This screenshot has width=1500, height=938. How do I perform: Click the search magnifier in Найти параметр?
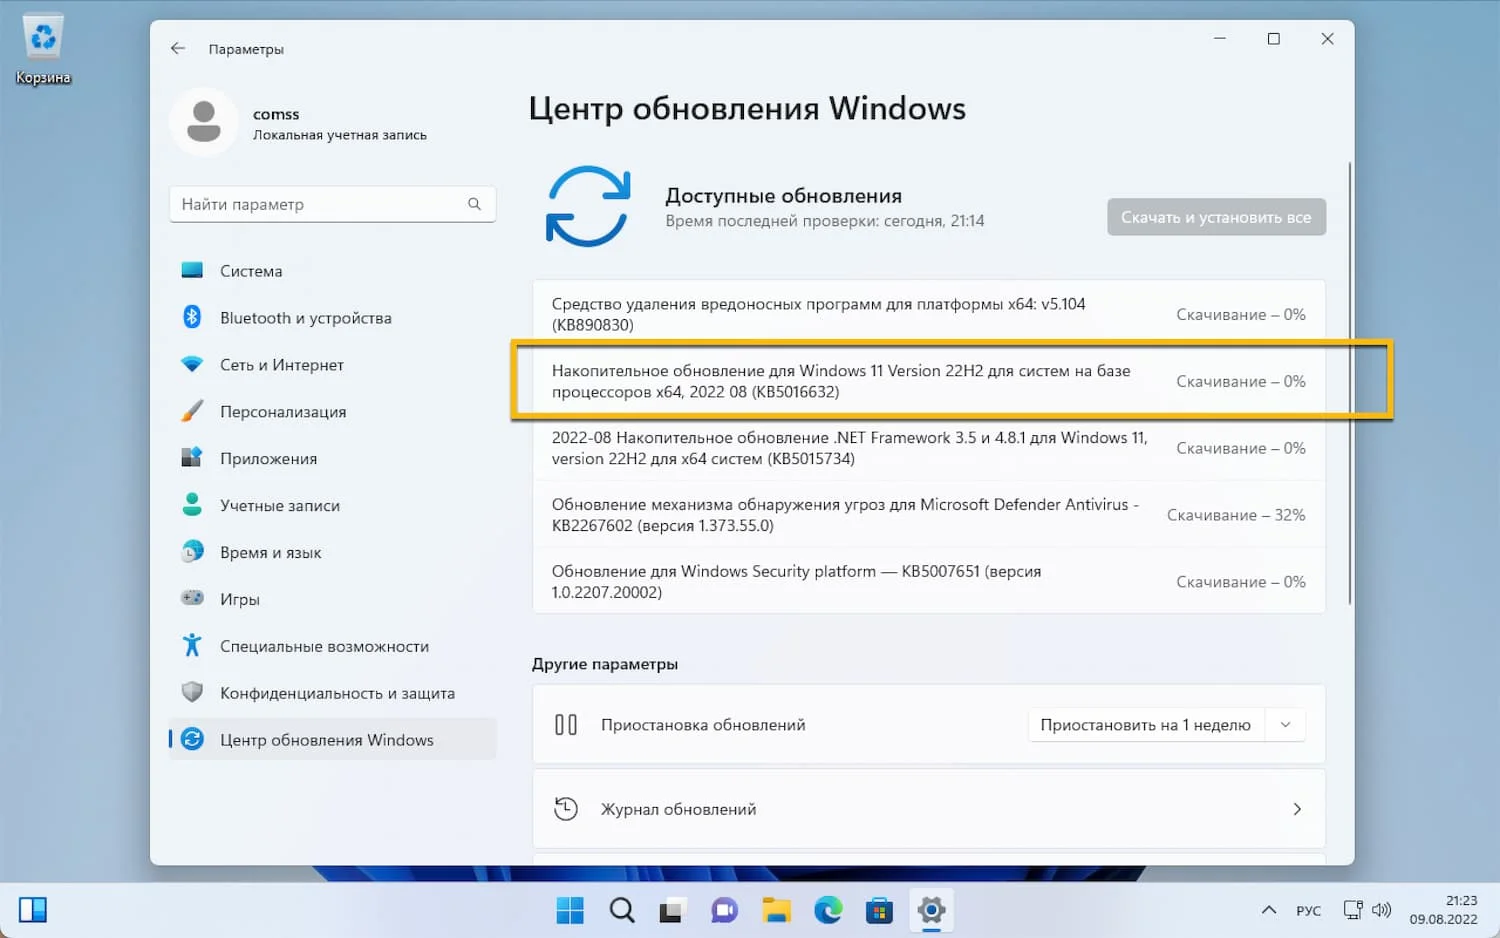point(474,204)
